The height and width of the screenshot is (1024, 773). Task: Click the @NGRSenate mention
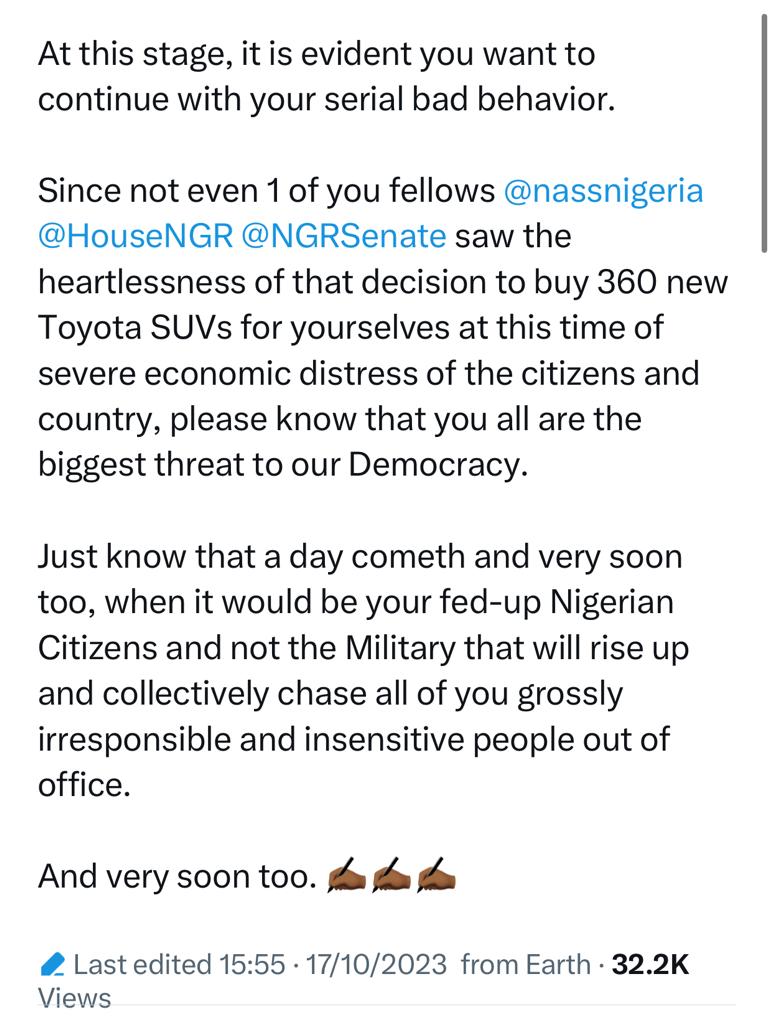tap(345, 236)
